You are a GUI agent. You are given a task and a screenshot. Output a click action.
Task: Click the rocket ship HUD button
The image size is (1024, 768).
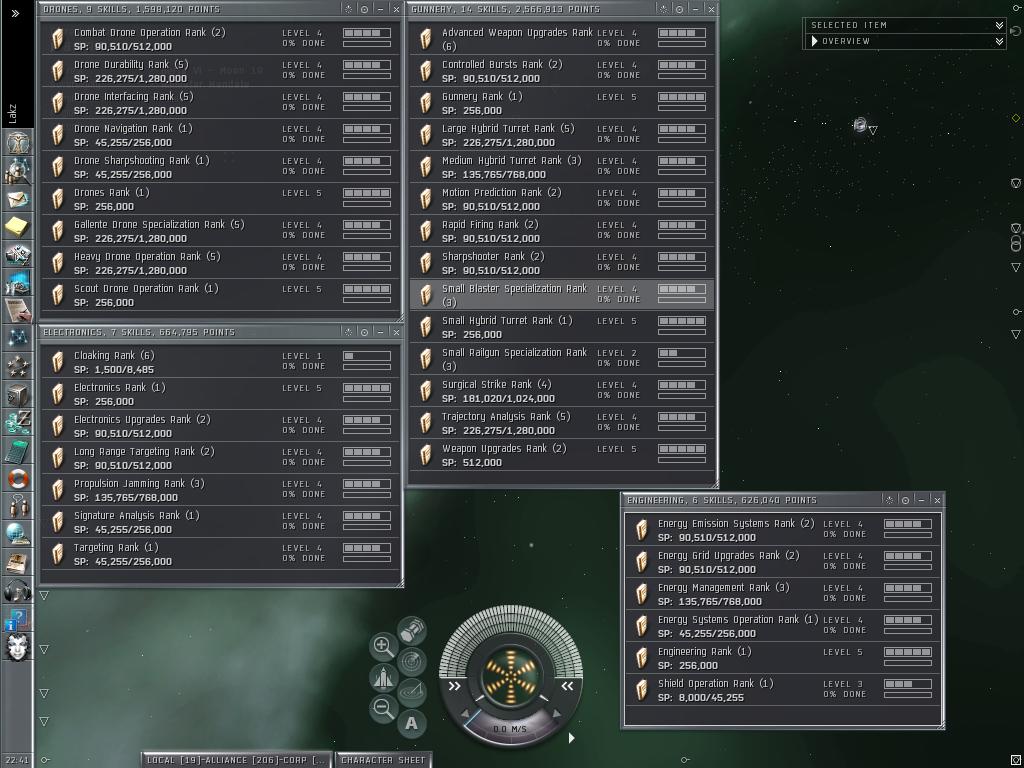tap(383, 677)
